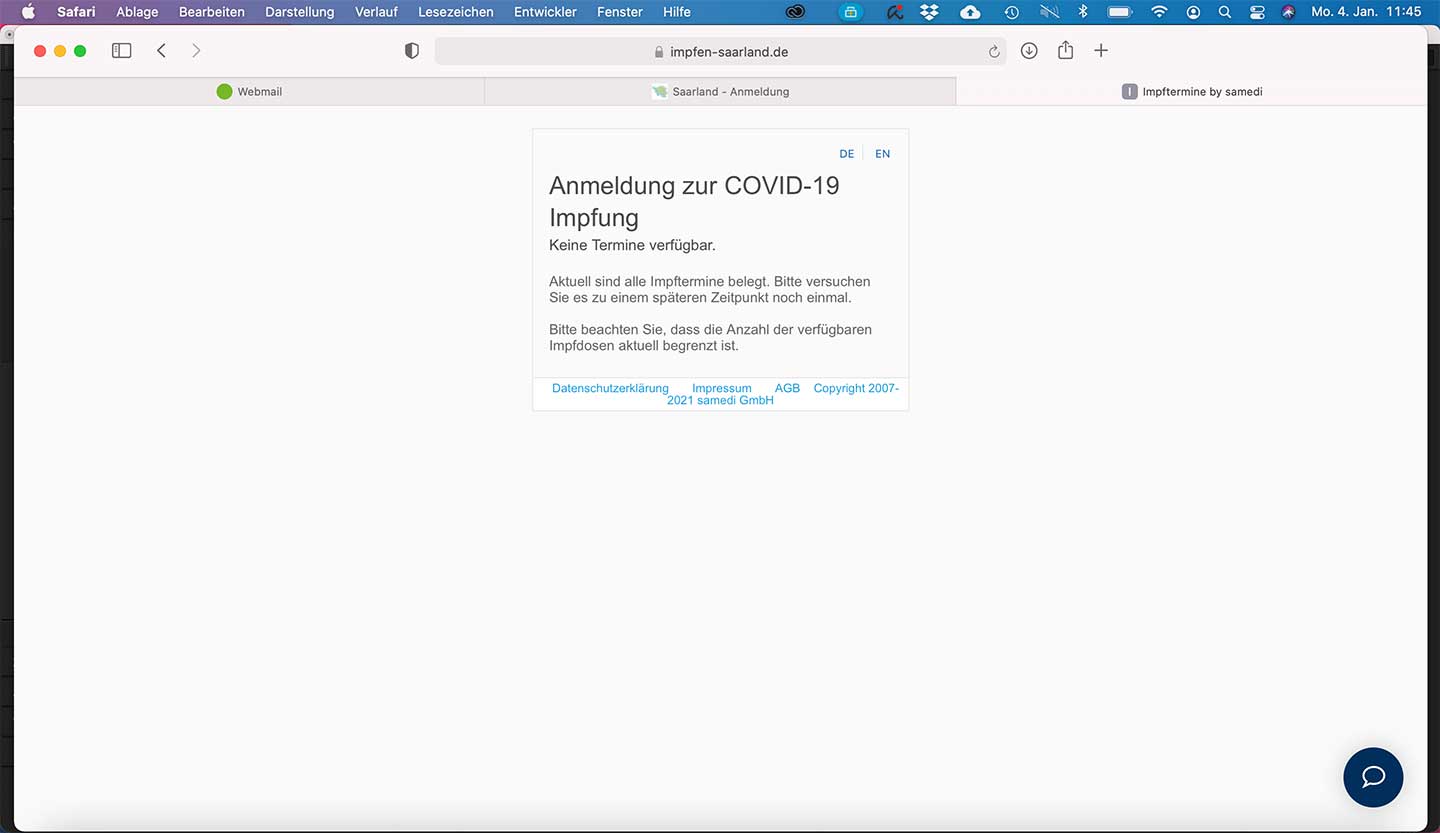Image resolution: width=1440 pixels, height=833 pixels.
Task: Show battery status in menu bar
Action: [x=1119, y=12]
